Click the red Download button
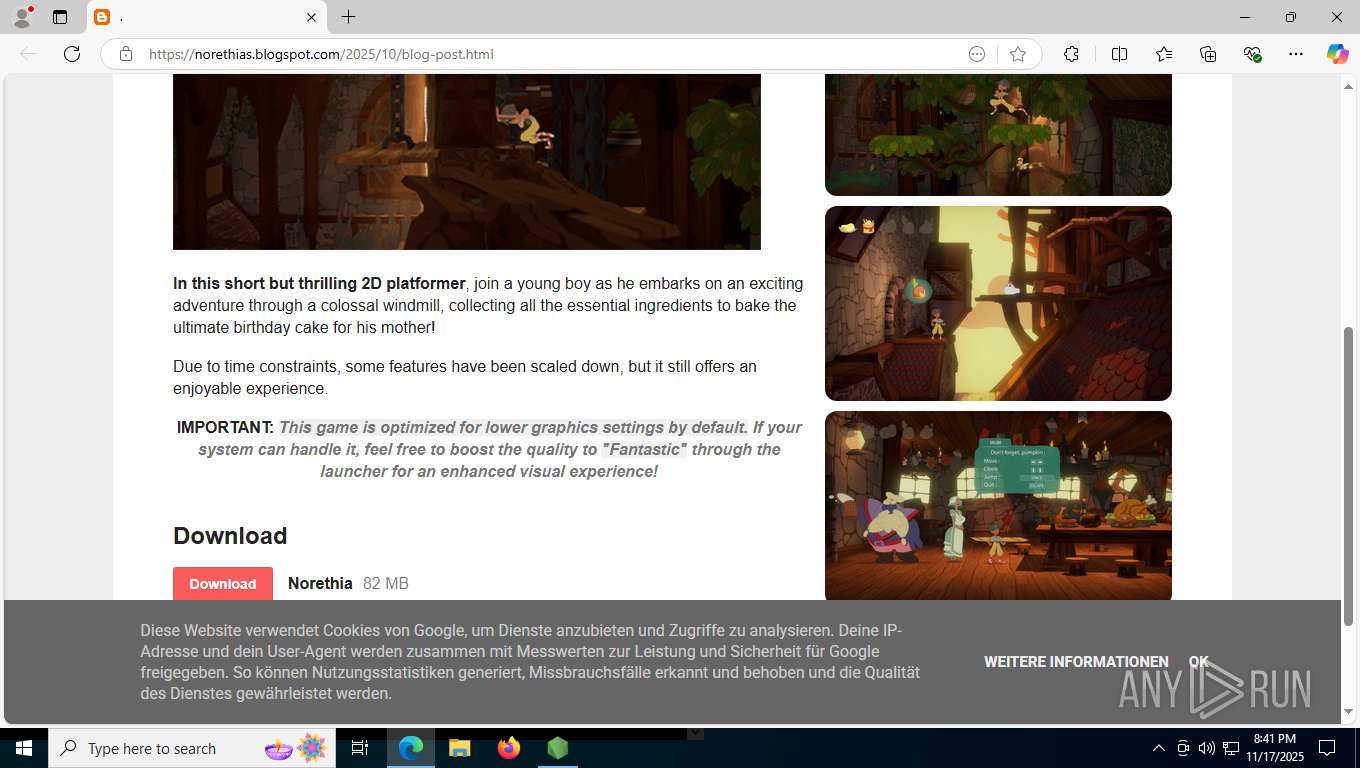This screenshot has width=1360, height=768. [223, 584]
